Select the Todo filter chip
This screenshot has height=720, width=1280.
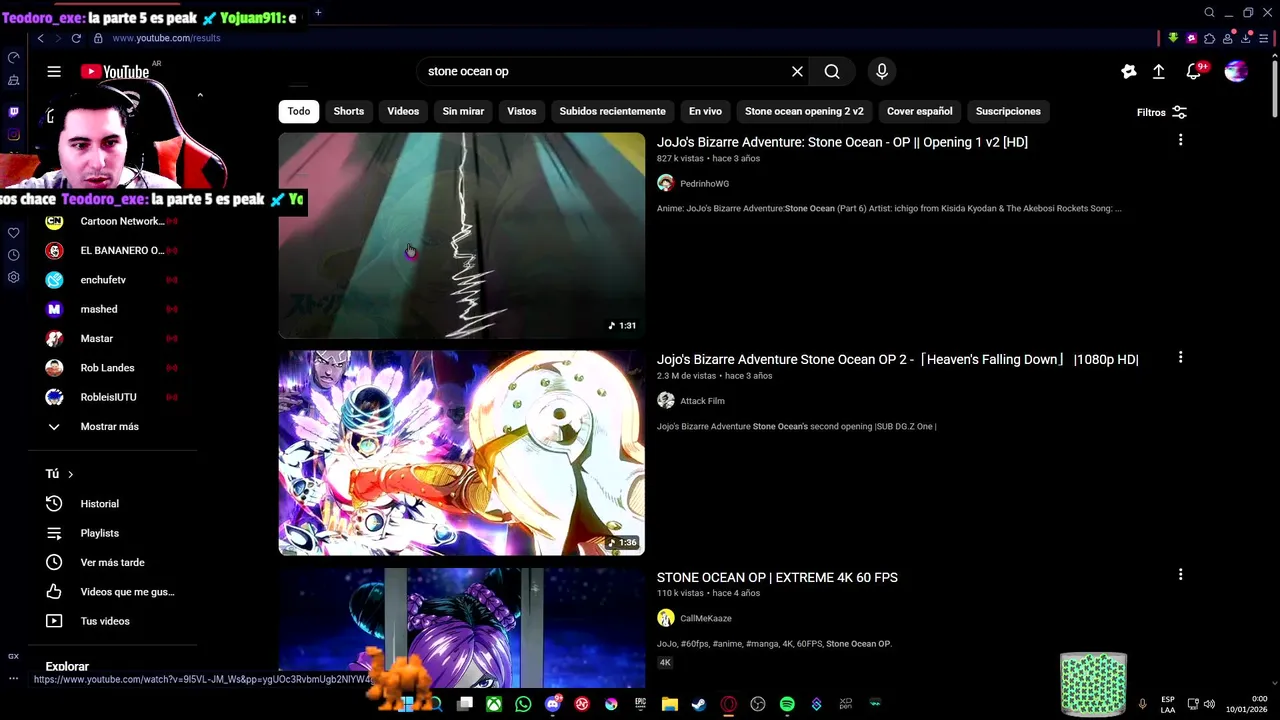tap(299, 111)
